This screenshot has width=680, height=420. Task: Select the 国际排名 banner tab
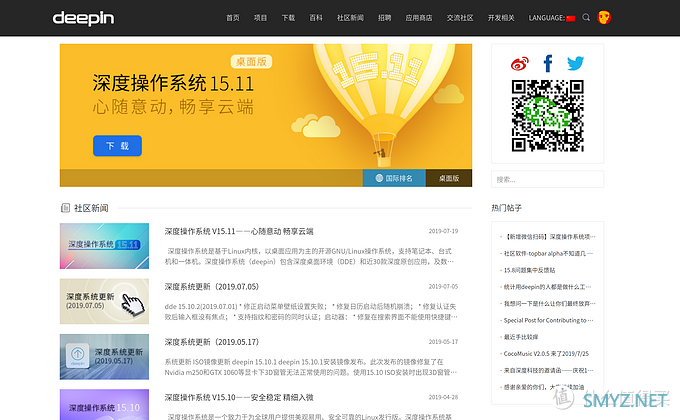tap(394, 178)
